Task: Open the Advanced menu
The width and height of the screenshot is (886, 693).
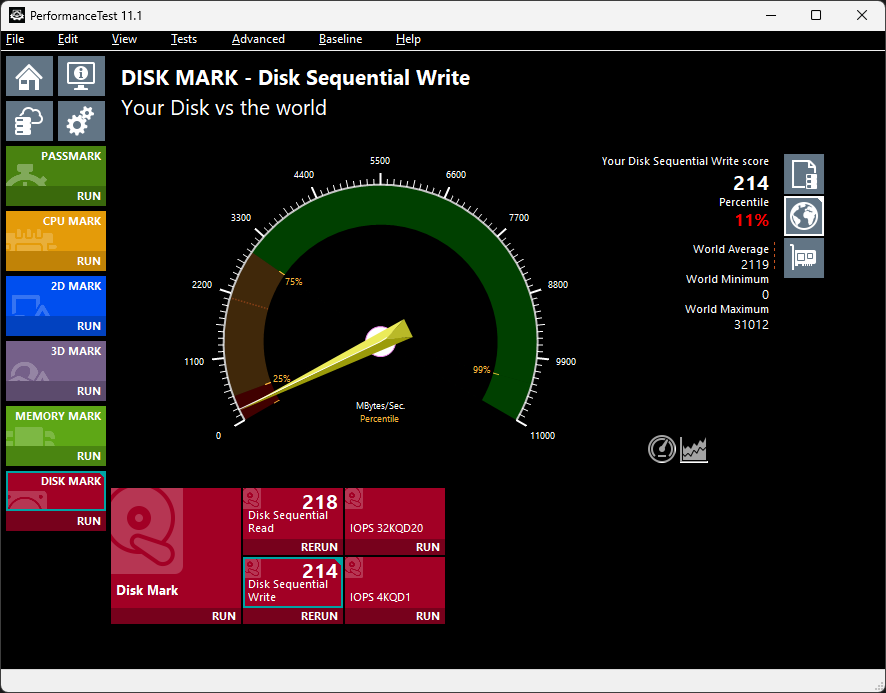Action: [258, 39]
